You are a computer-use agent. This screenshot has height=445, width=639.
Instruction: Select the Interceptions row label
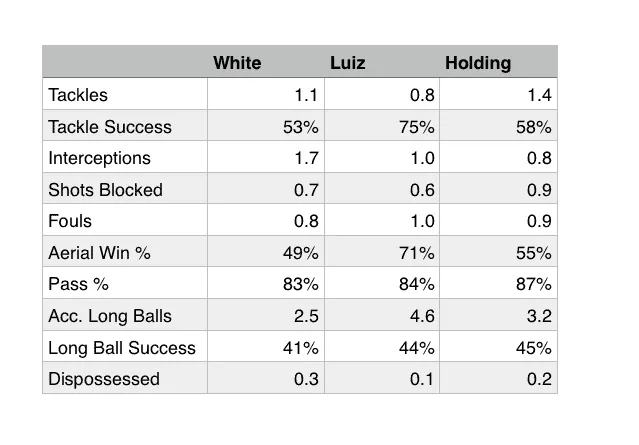pos(100,158)
